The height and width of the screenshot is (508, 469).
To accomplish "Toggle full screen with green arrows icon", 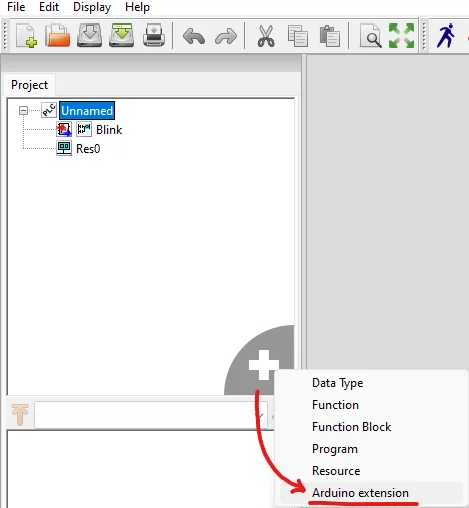I will coord(401,35).
